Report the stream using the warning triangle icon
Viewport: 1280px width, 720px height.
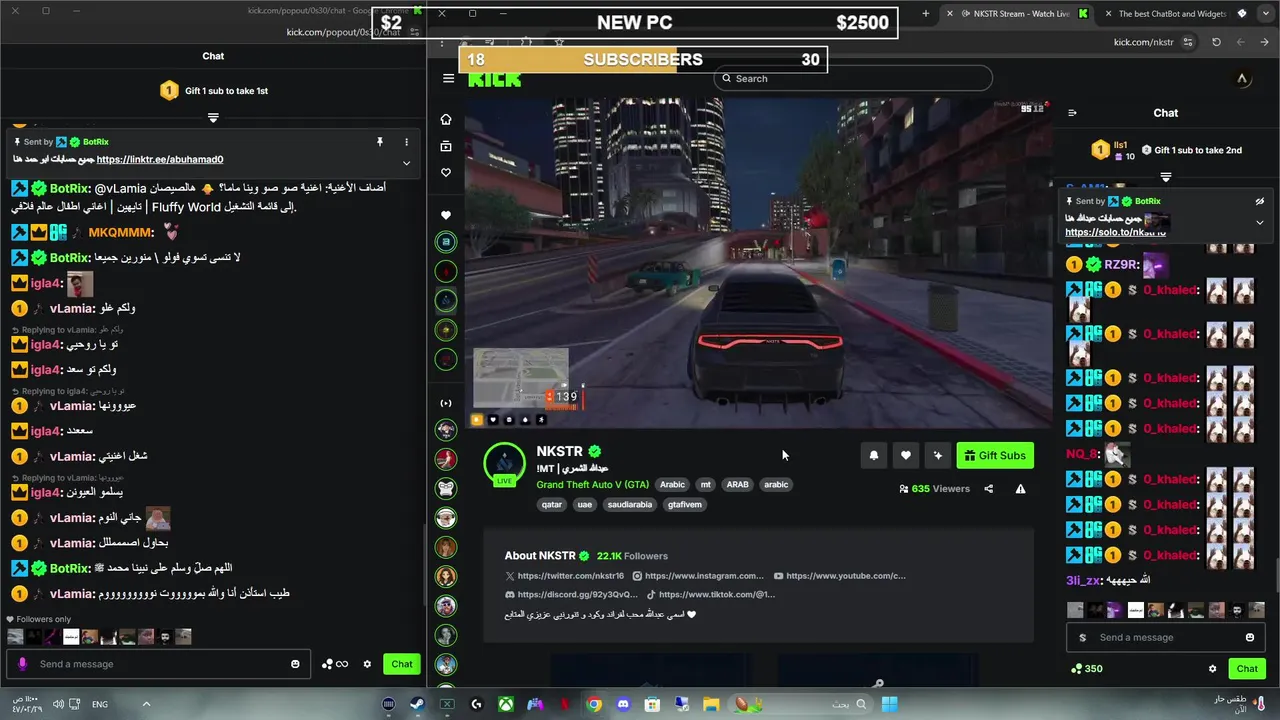pyautogui.click(x=1021, y=489)
